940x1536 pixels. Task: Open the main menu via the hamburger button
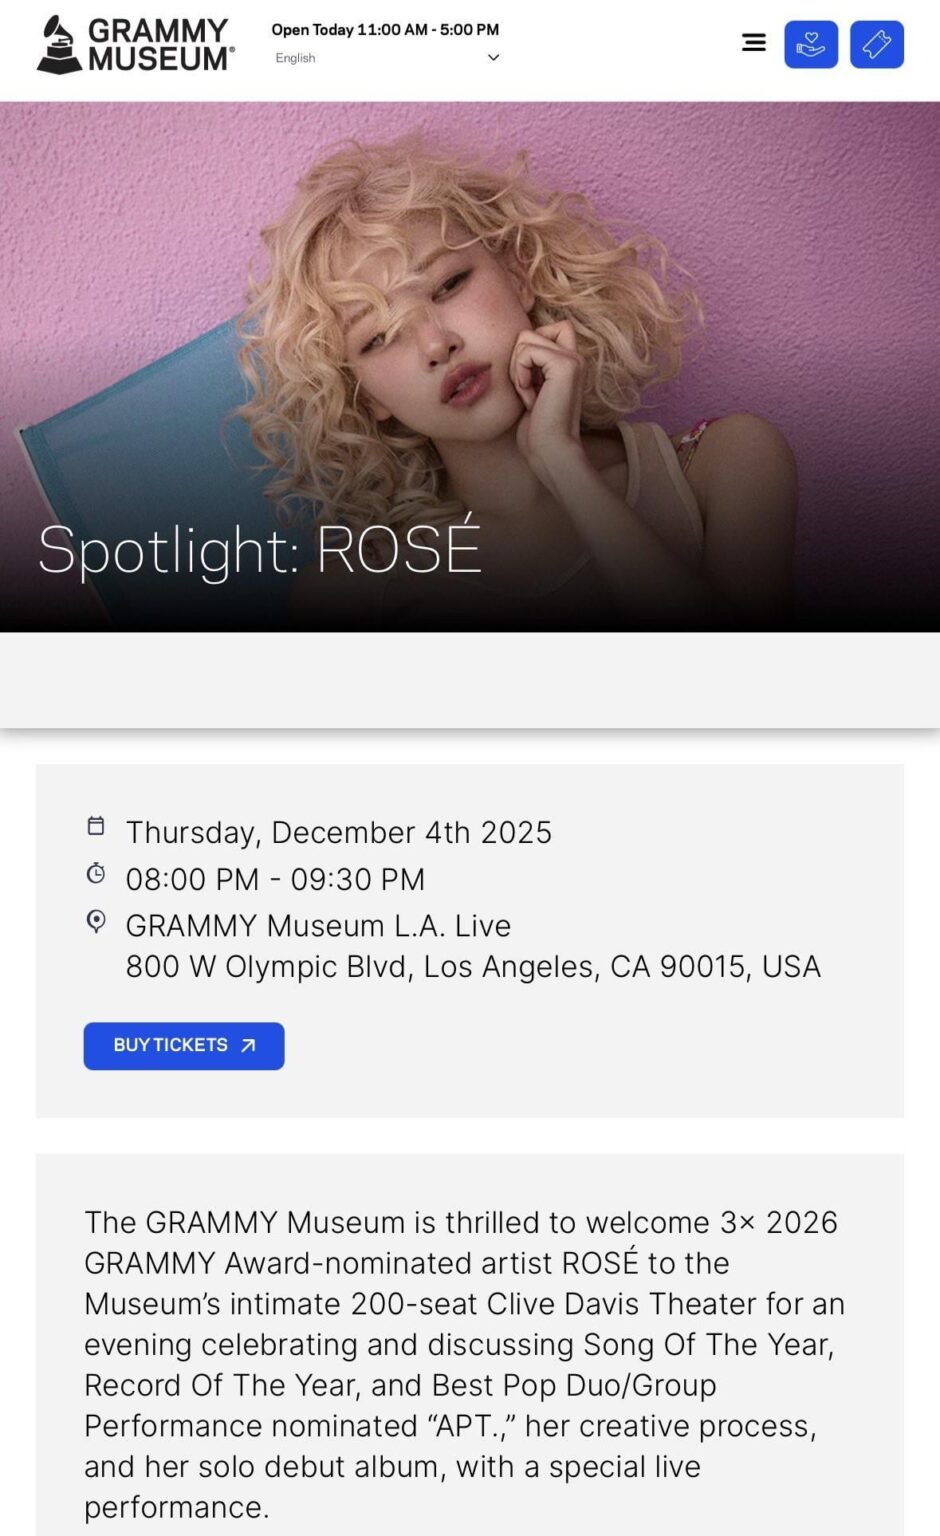pos(753,42)
